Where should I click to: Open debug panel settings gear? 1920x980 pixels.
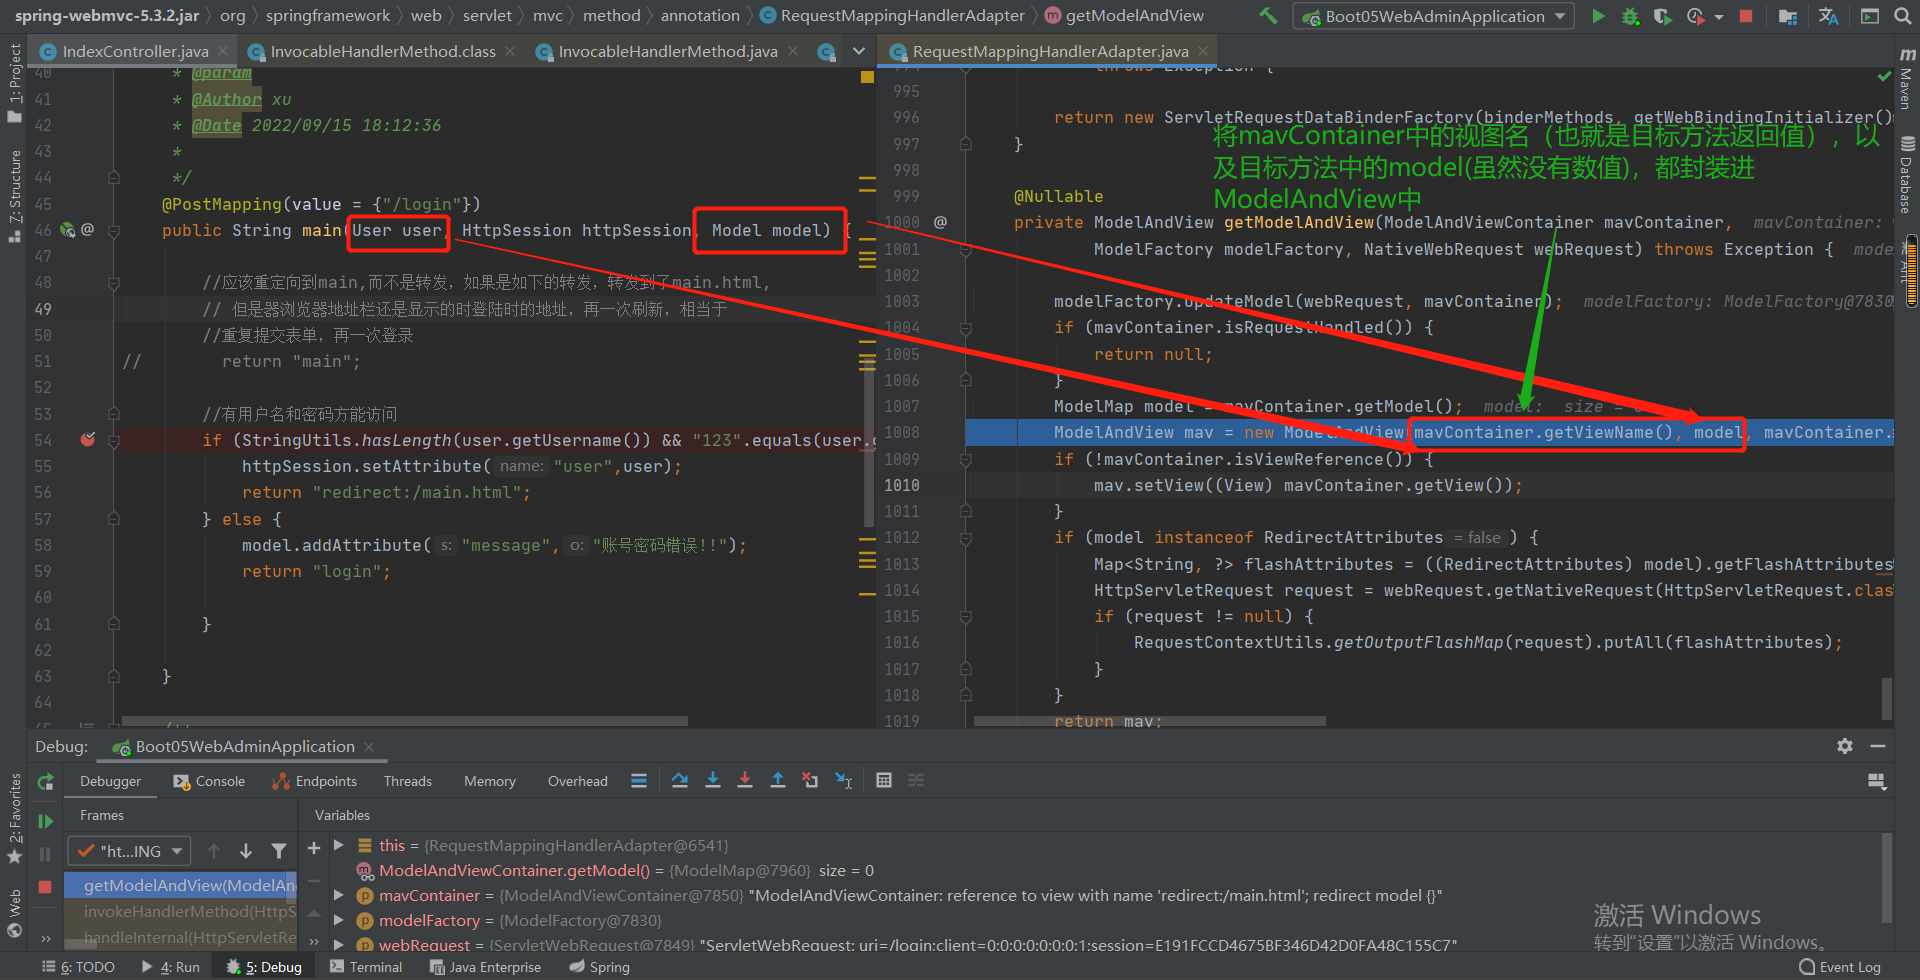click(1845, 746)
